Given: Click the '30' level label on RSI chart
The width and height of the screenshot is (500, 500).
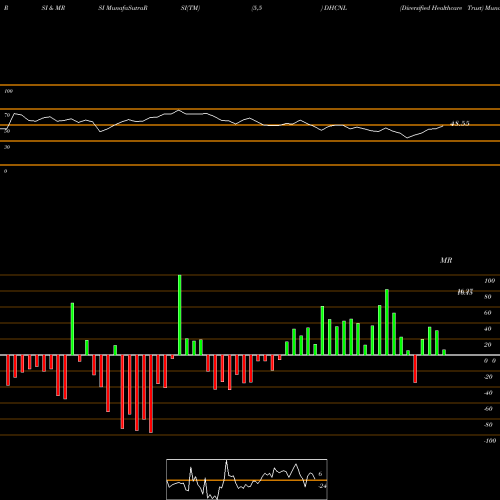Looking at the screenshot, I should click(x=7, y=147).
